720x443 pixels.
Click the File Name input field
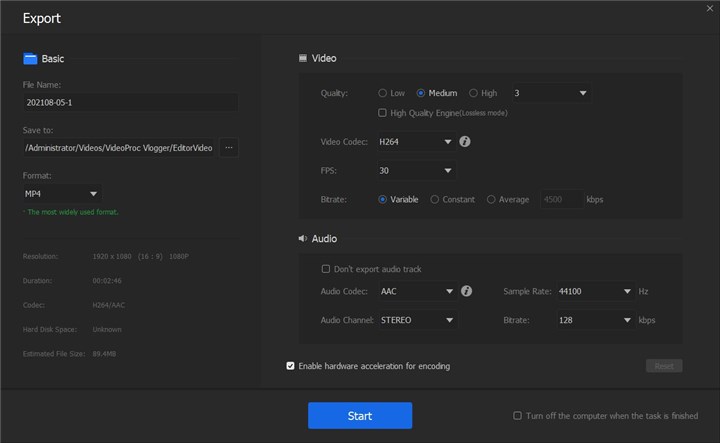pyautogui.click(x=130, y=102)
